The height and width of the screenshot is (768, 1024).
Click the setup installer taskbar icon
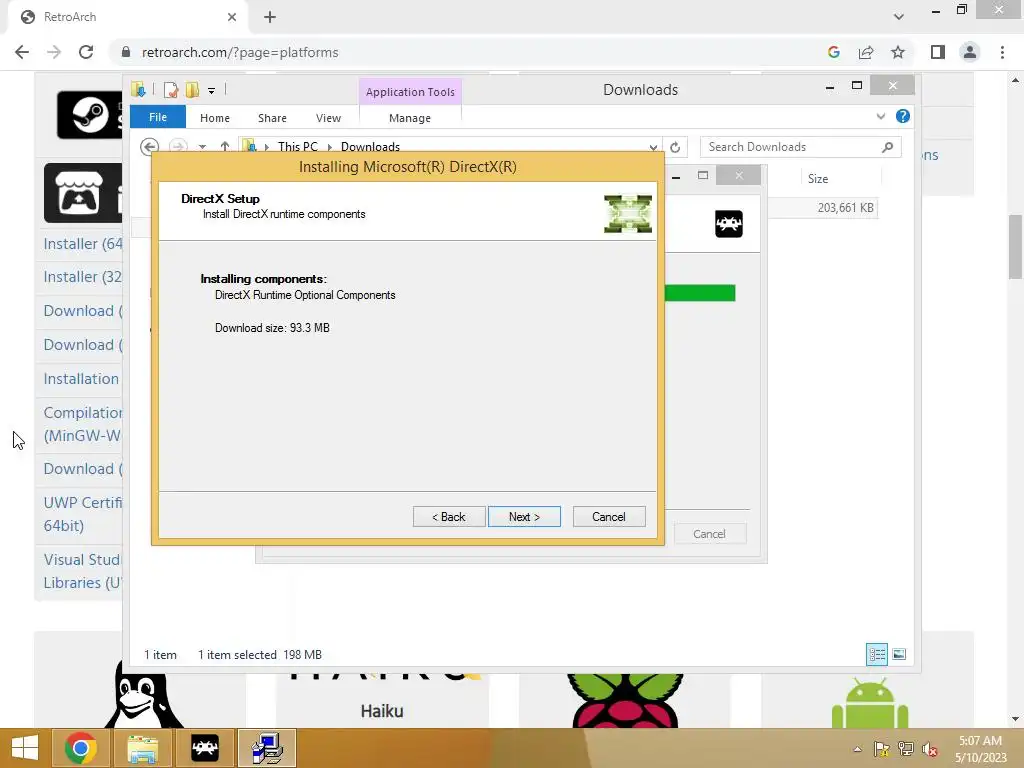tap(266, 748)
